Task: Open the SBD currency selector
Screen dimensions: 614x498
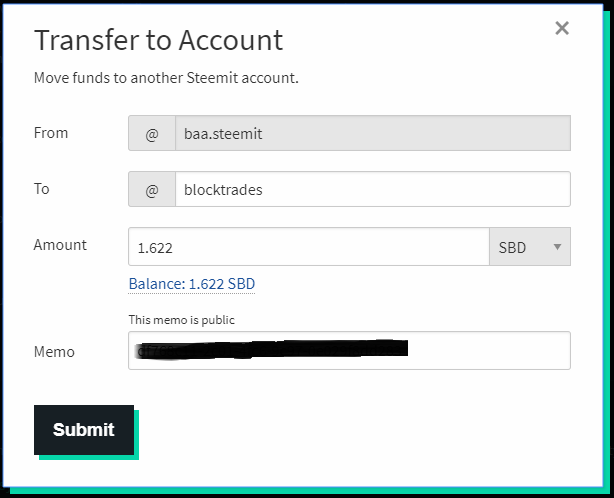Action: pyautogui.click(x=529, y=247)
